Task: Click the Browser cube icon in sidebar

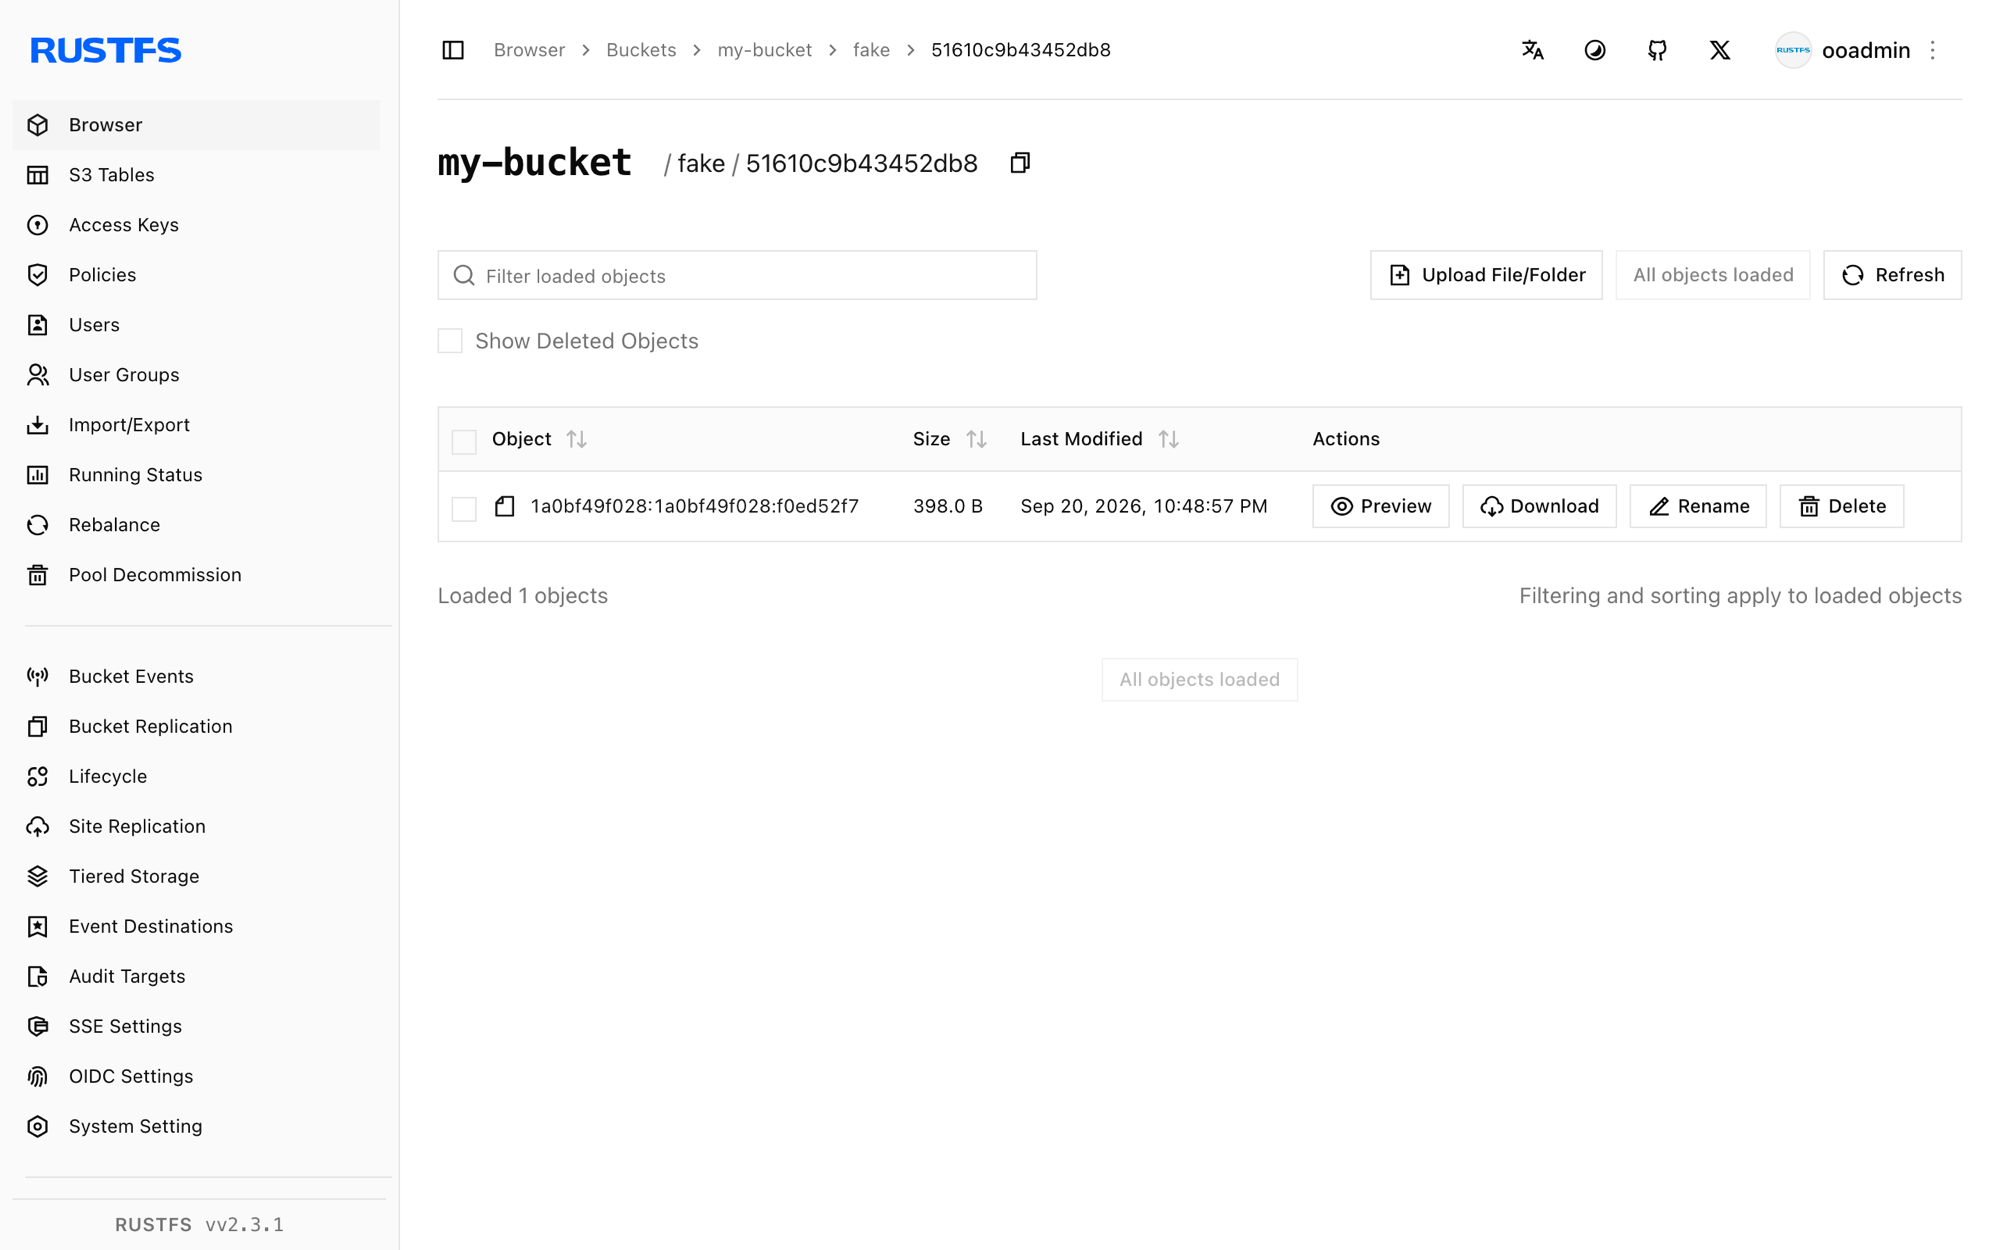Action: 38,125
